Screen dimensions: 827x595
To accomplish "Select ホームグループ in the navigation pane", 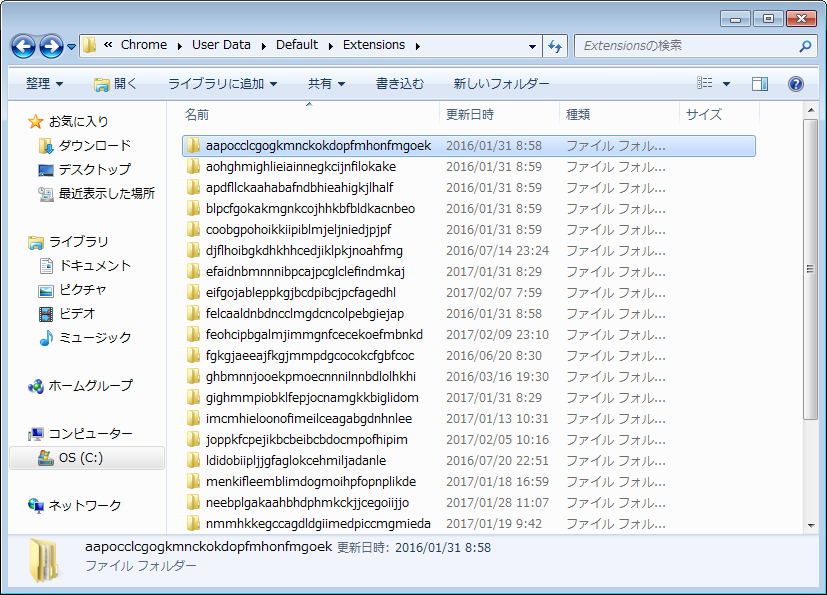I will coord(80,386).
